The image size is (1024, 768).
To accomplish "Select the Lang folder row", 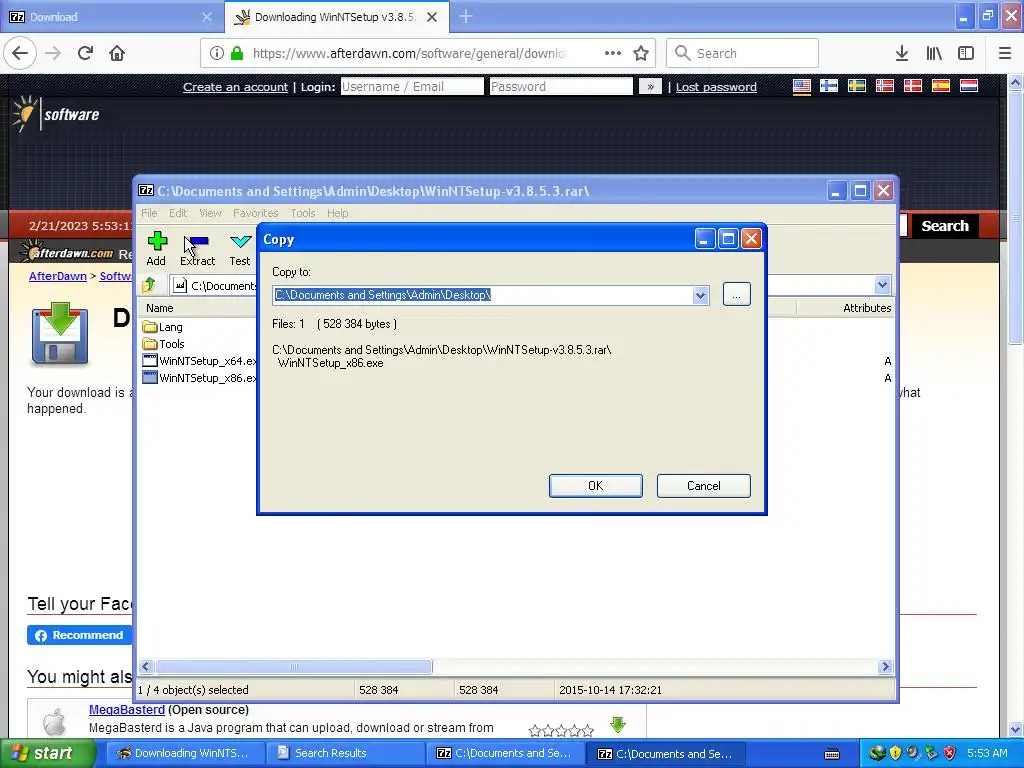I will (163, 327).
